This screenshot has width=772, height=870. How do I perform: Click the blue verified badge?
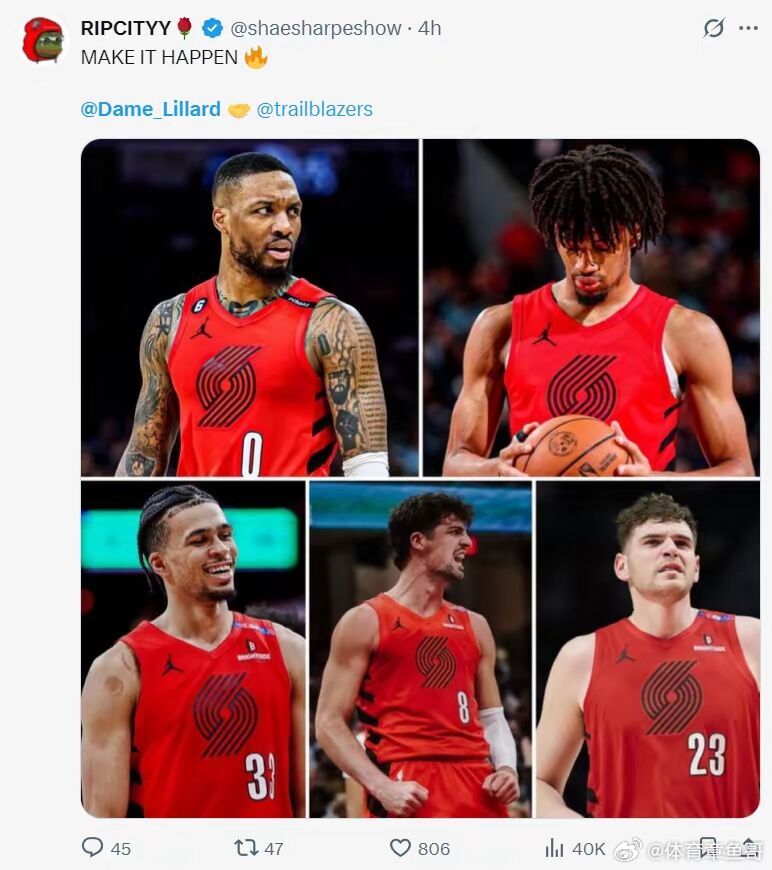(212, 28)
